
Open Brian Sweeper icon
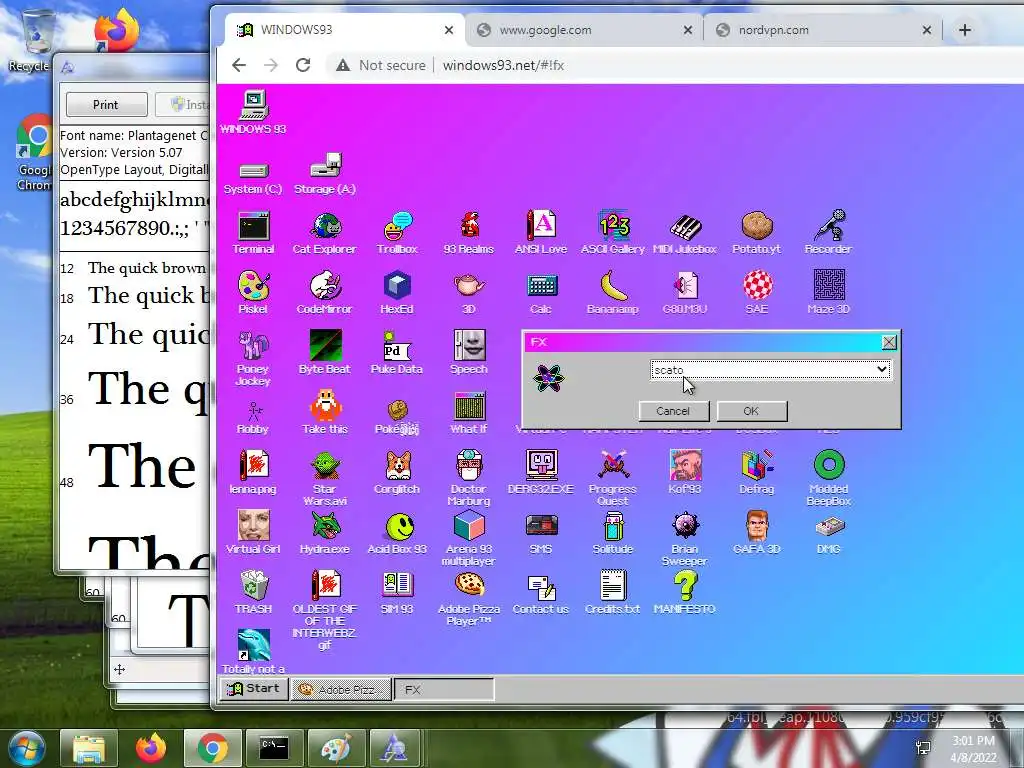click(x=684, y=538)
